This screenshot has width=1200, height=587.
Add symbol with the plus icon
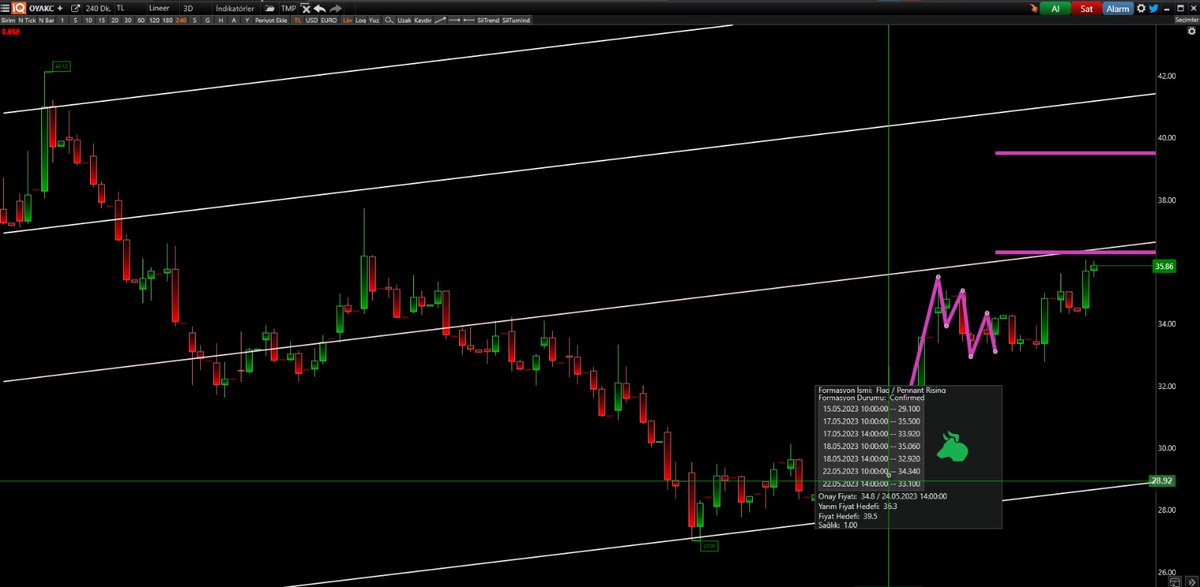(60, 8)
